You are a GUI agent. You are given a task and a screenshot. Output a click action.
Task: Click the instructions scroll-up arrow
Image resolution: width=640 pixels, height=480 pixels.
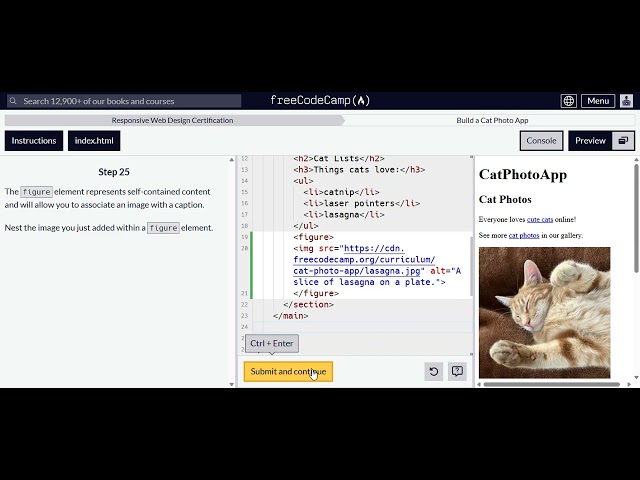[x=232, y=160]
